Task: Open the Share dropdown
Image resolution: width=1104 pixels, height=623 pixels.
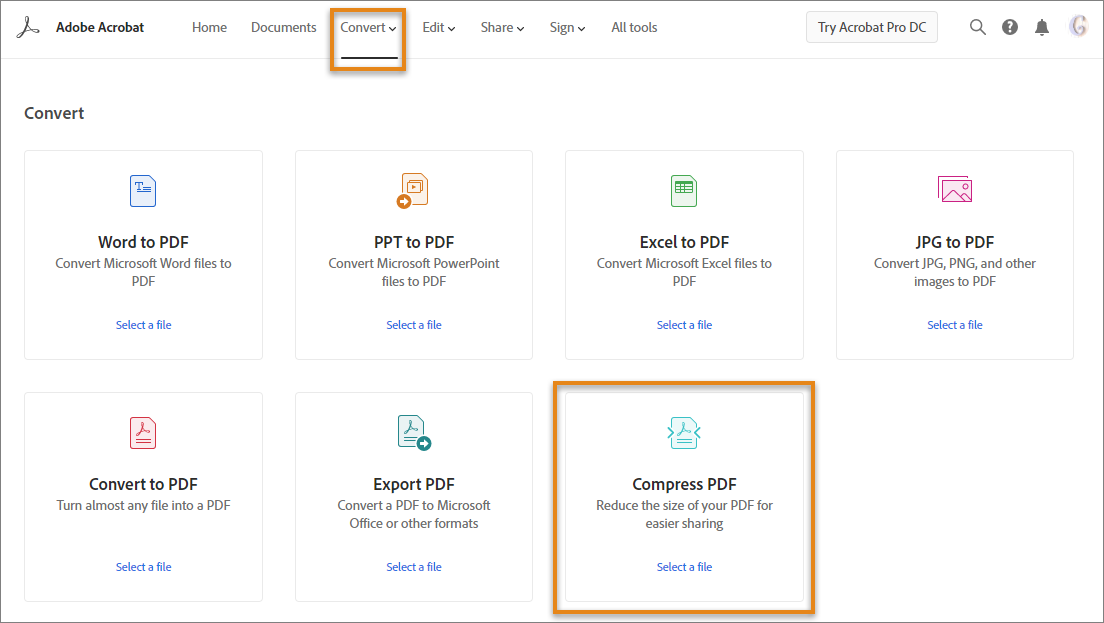Action: pos(501,27)
